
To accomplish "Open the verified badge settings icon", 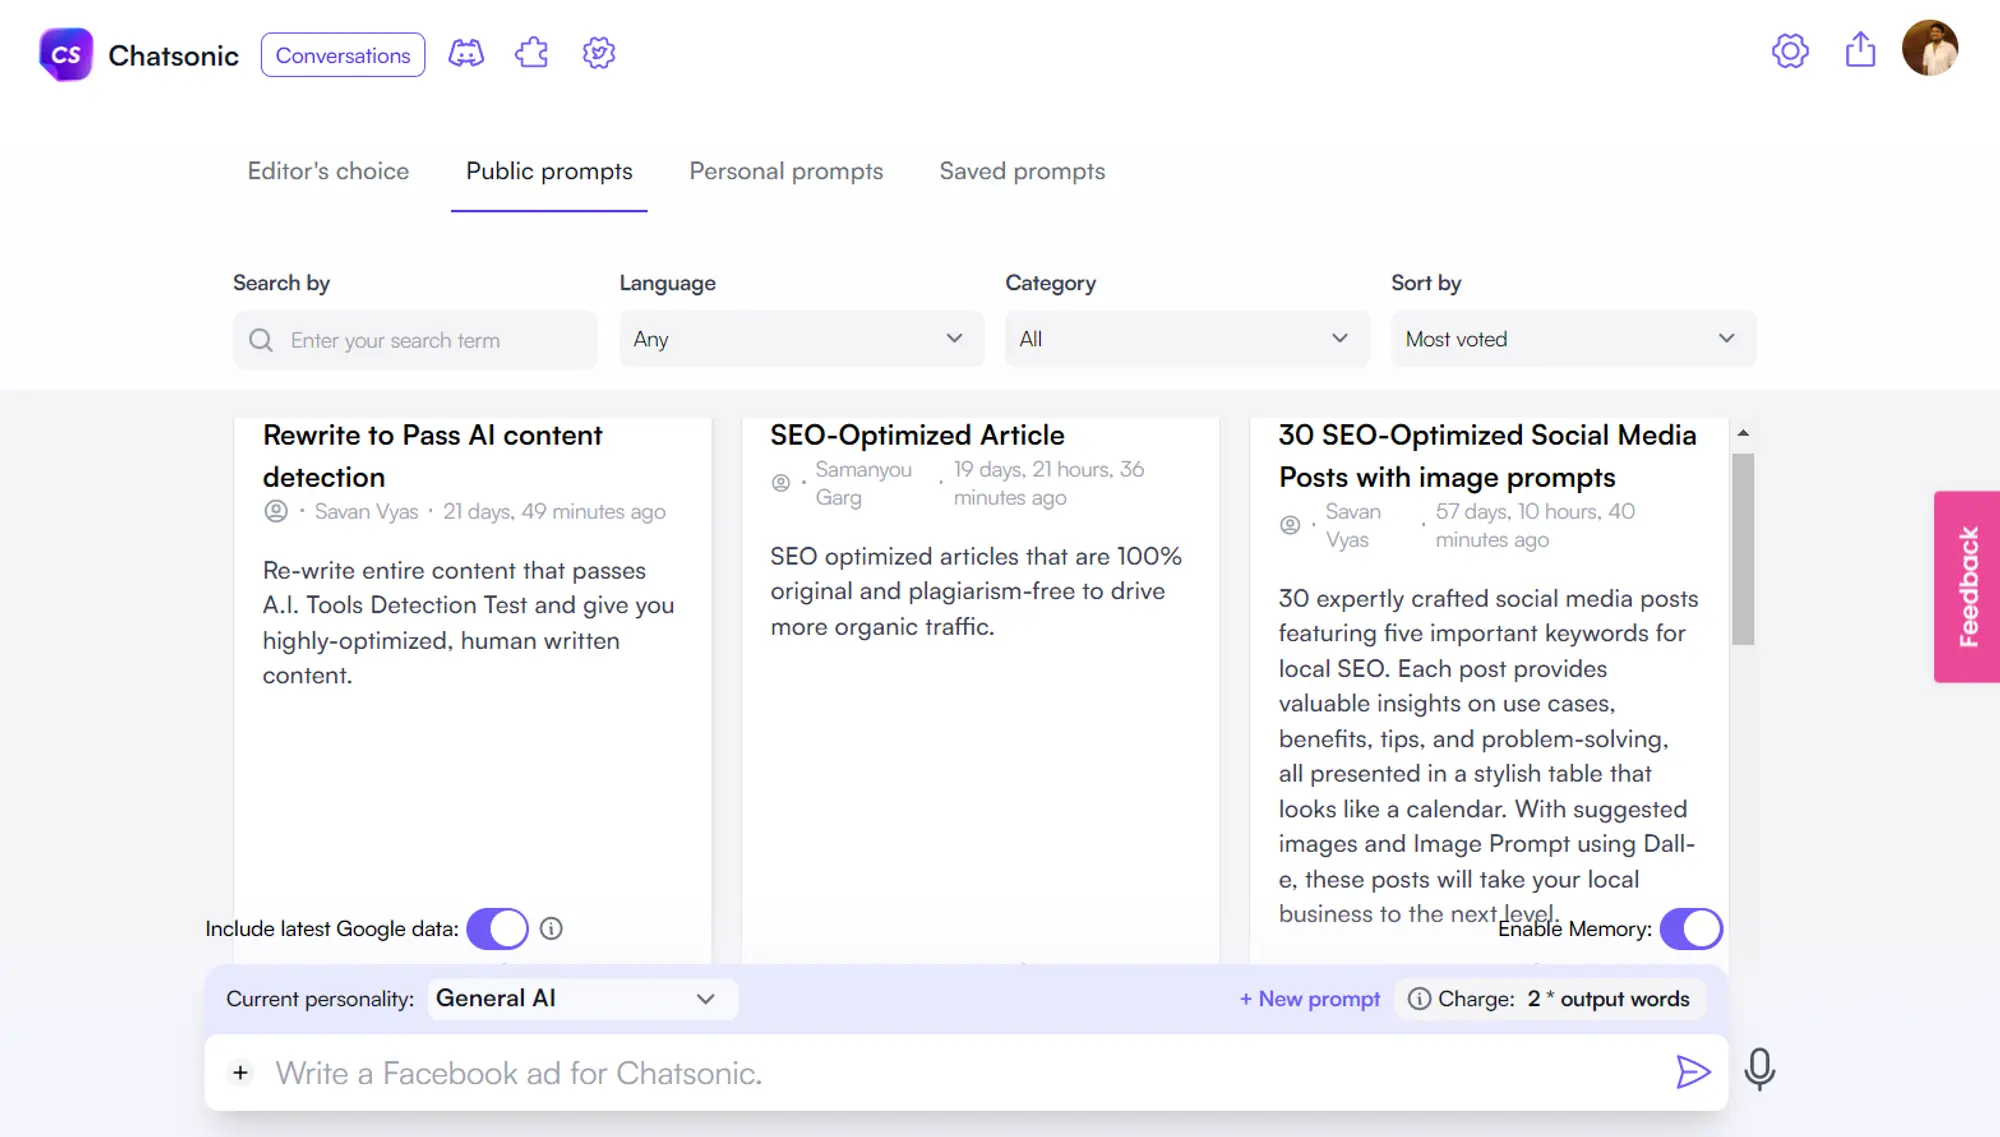I will [x=598, y=54].
